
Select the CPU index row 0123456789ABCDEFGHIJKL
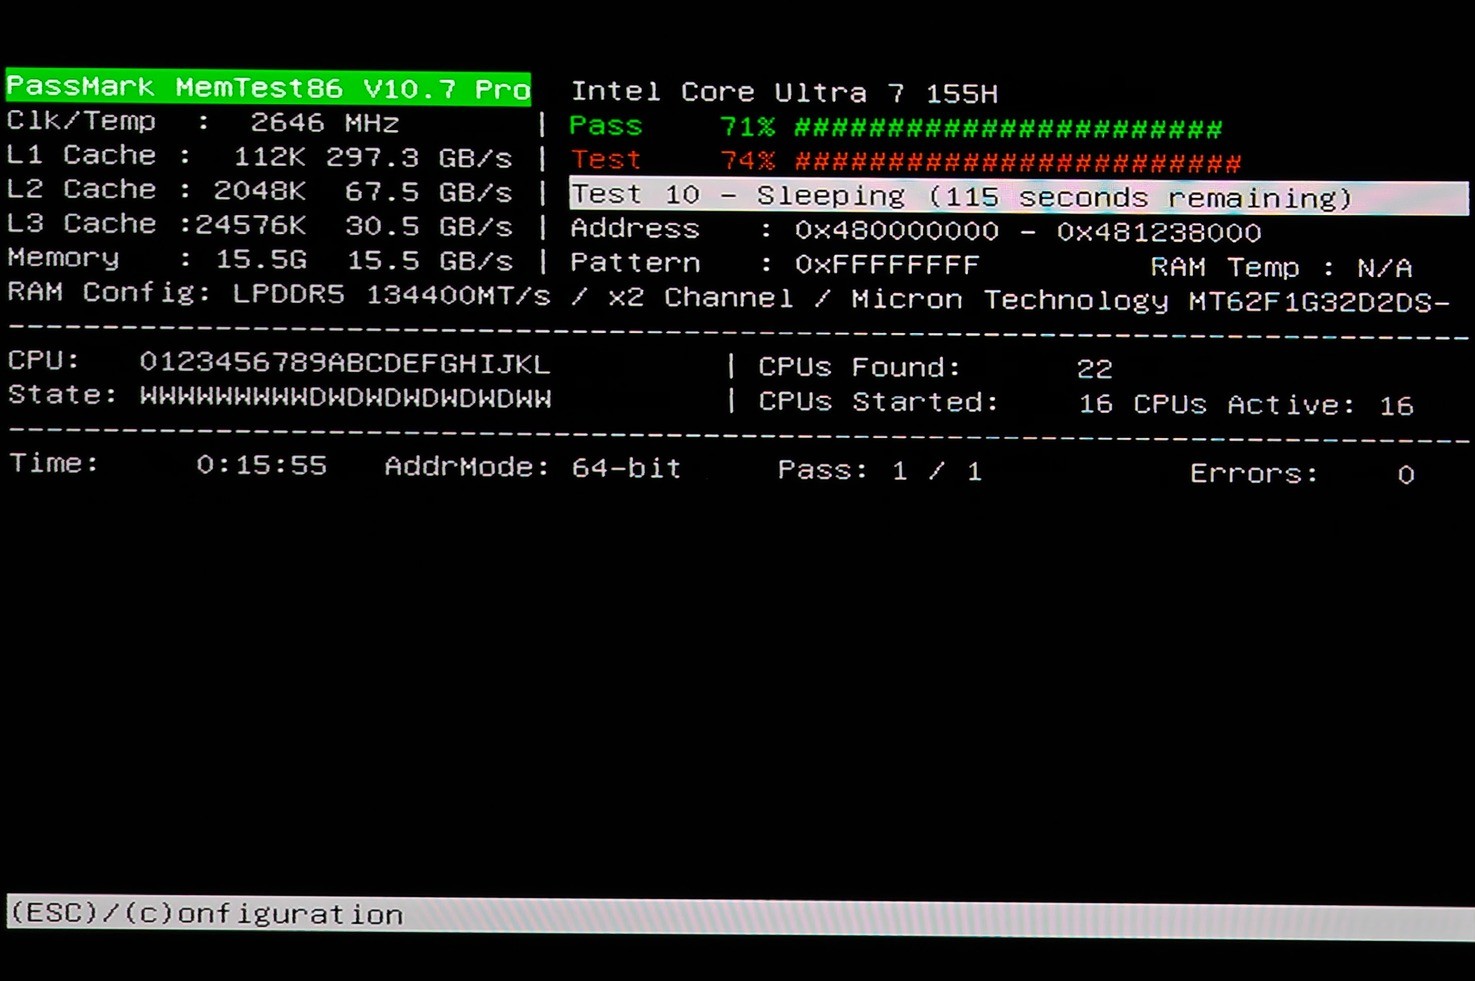click(344, 363)
